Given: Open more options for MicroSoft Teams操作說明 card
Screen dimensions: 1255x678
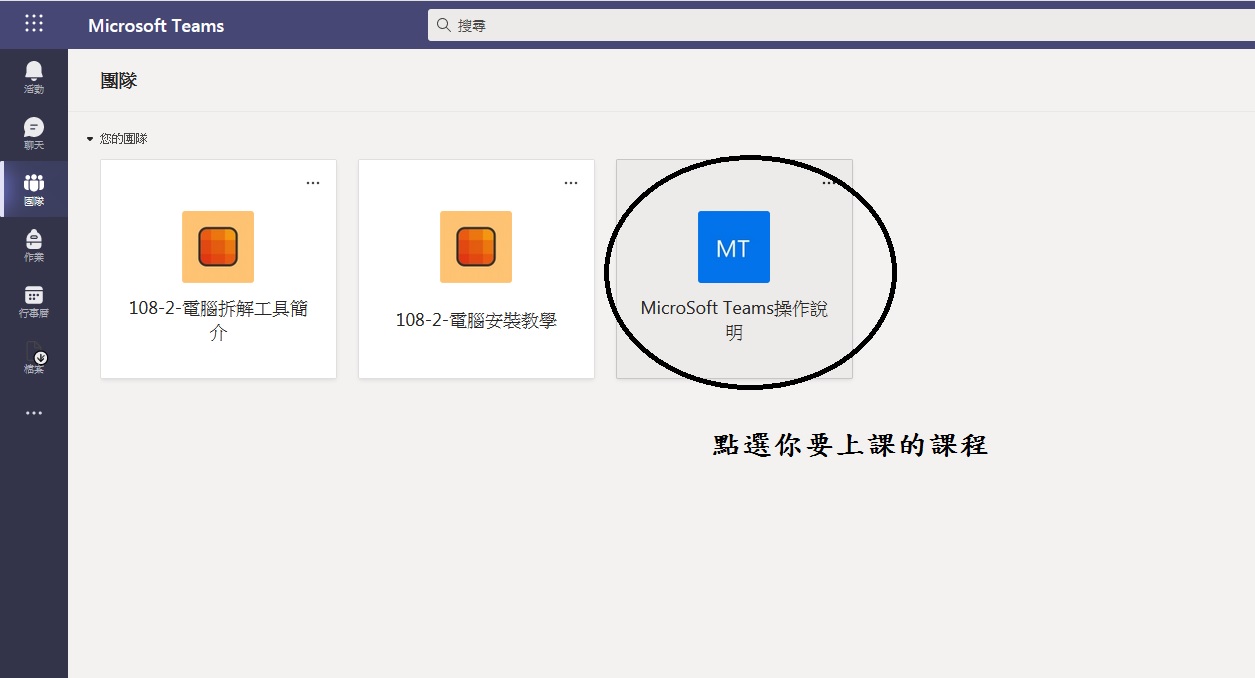Looking at the screenshot, I should point(829,183).
